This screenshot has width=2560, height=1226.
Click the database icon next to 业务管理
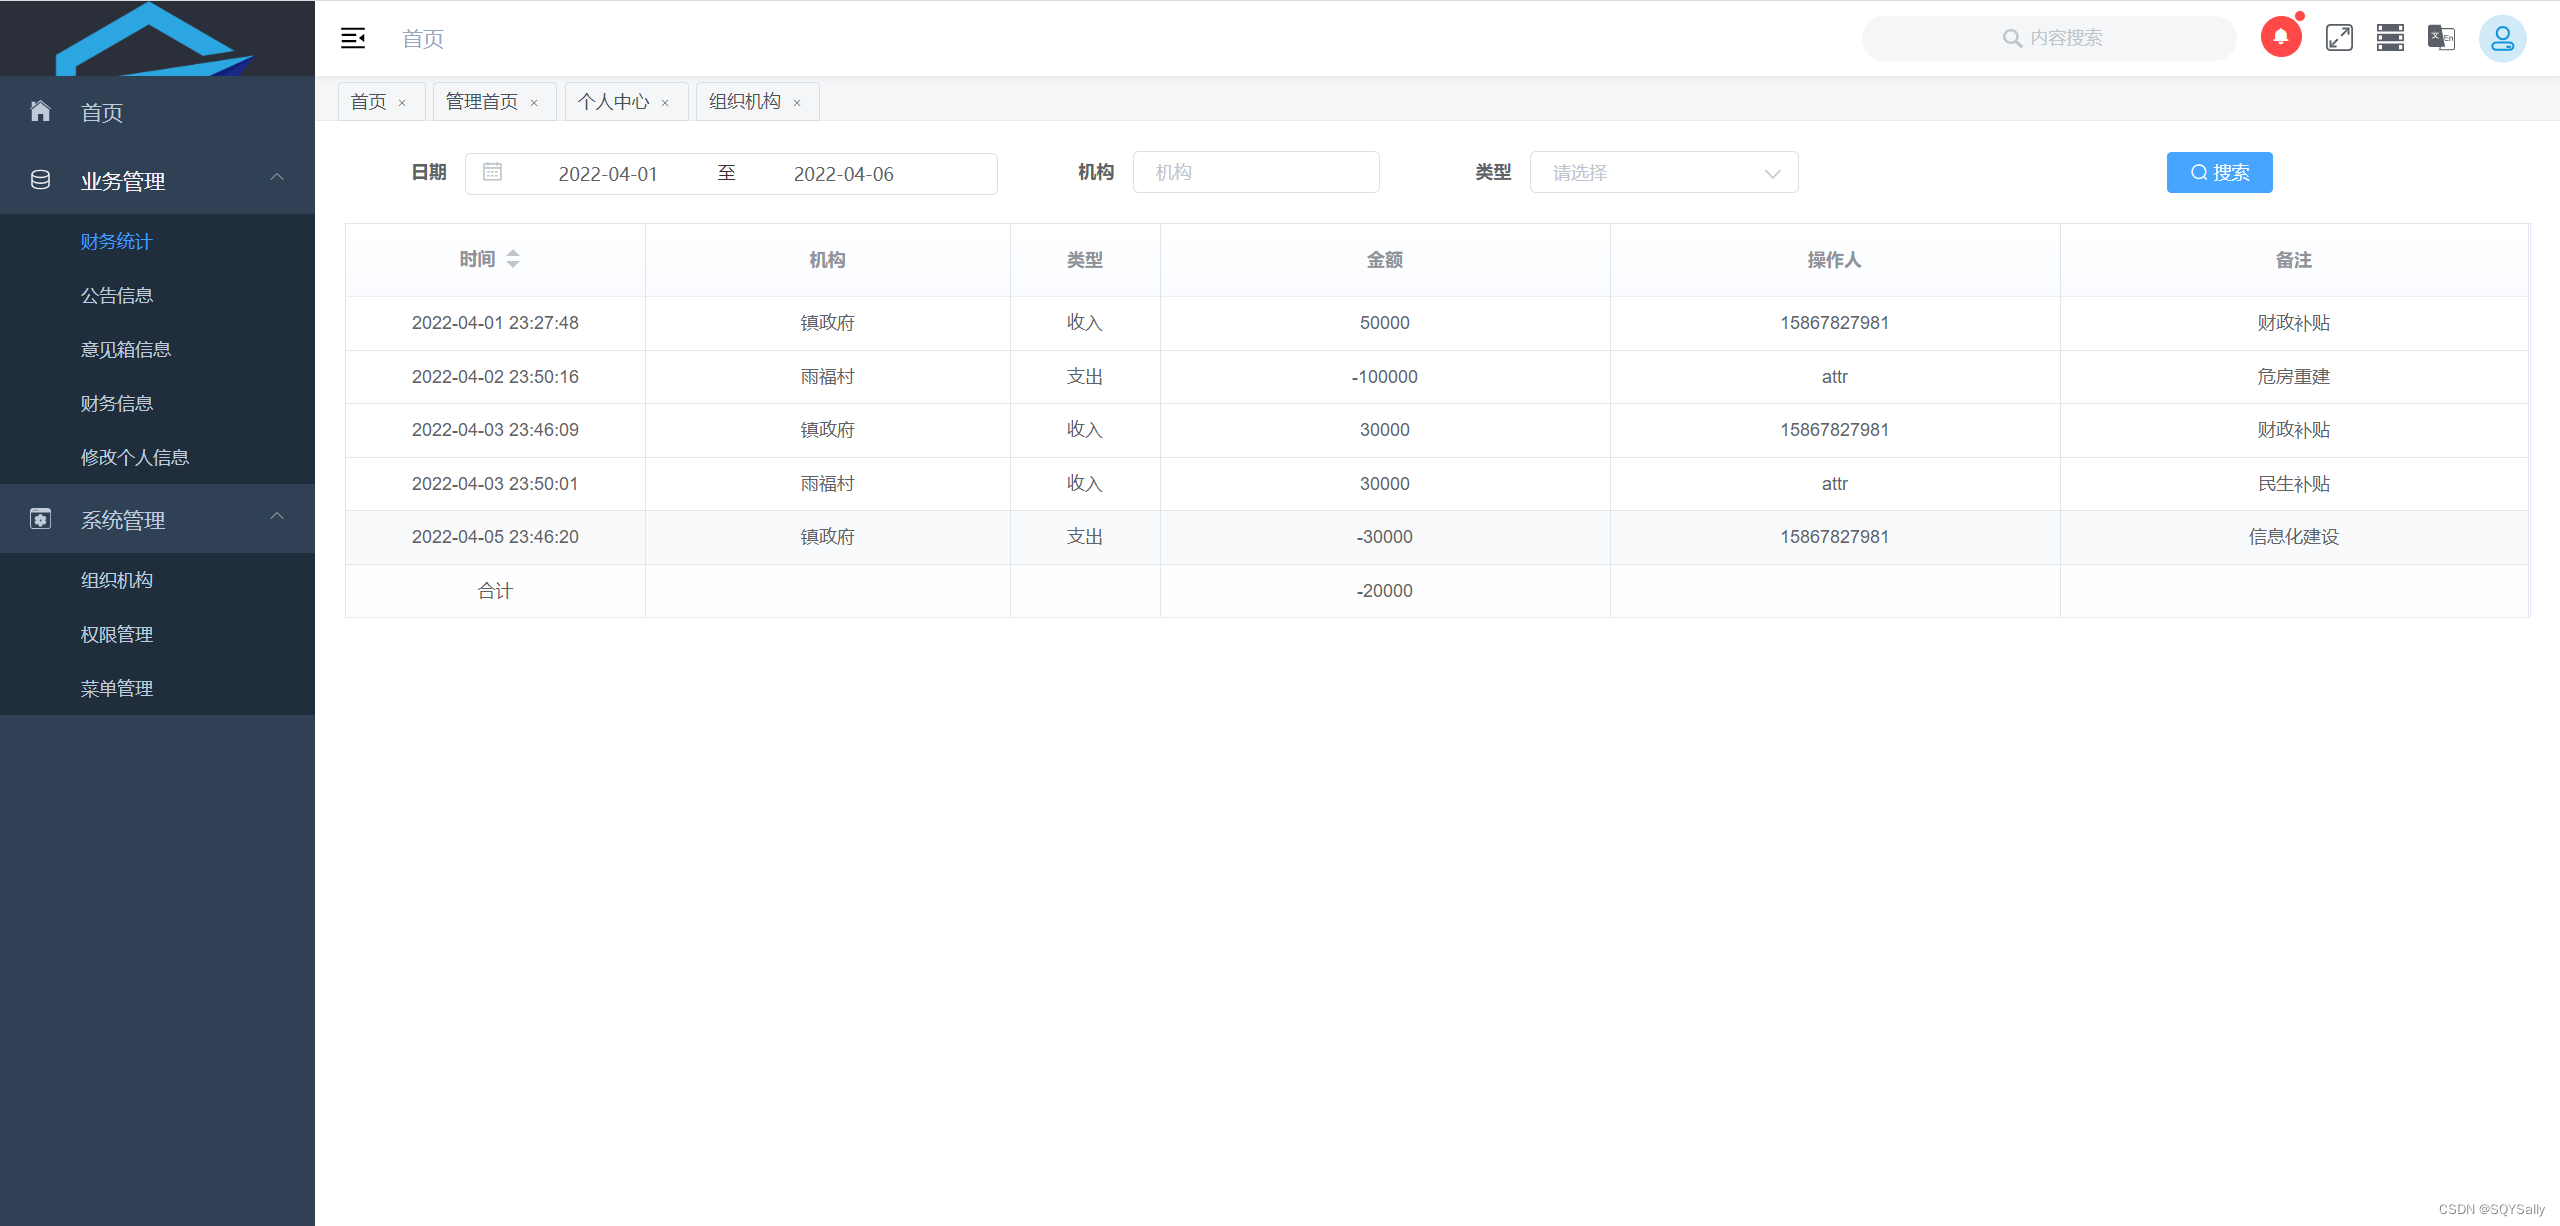(40, 180)
